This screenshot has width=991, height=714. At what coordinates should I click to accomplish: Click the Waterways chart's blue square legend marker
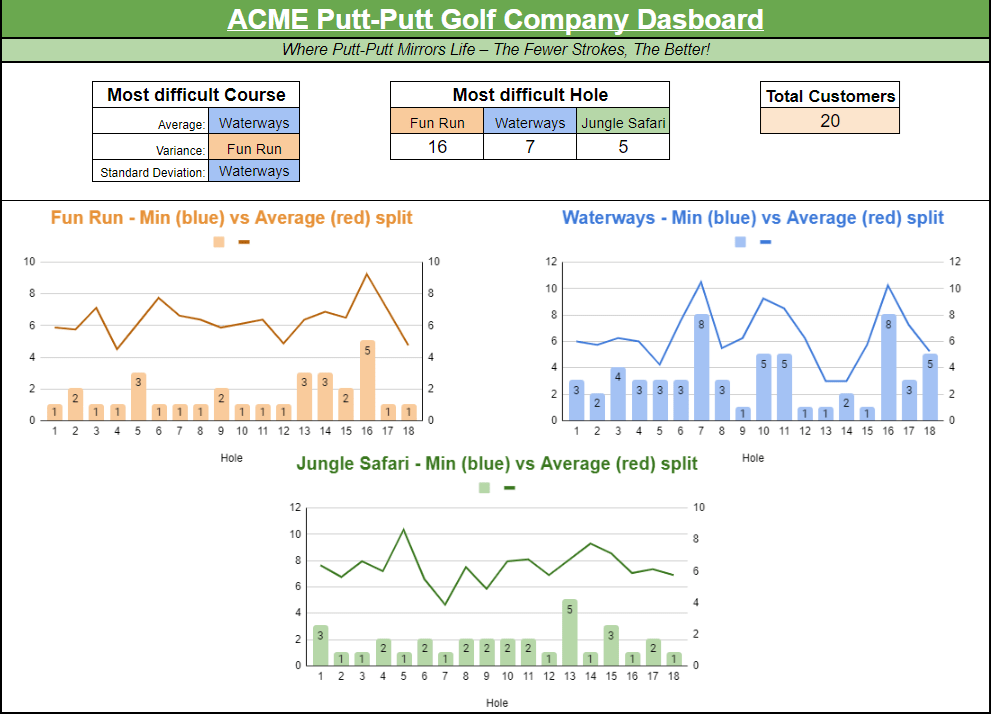740,242
